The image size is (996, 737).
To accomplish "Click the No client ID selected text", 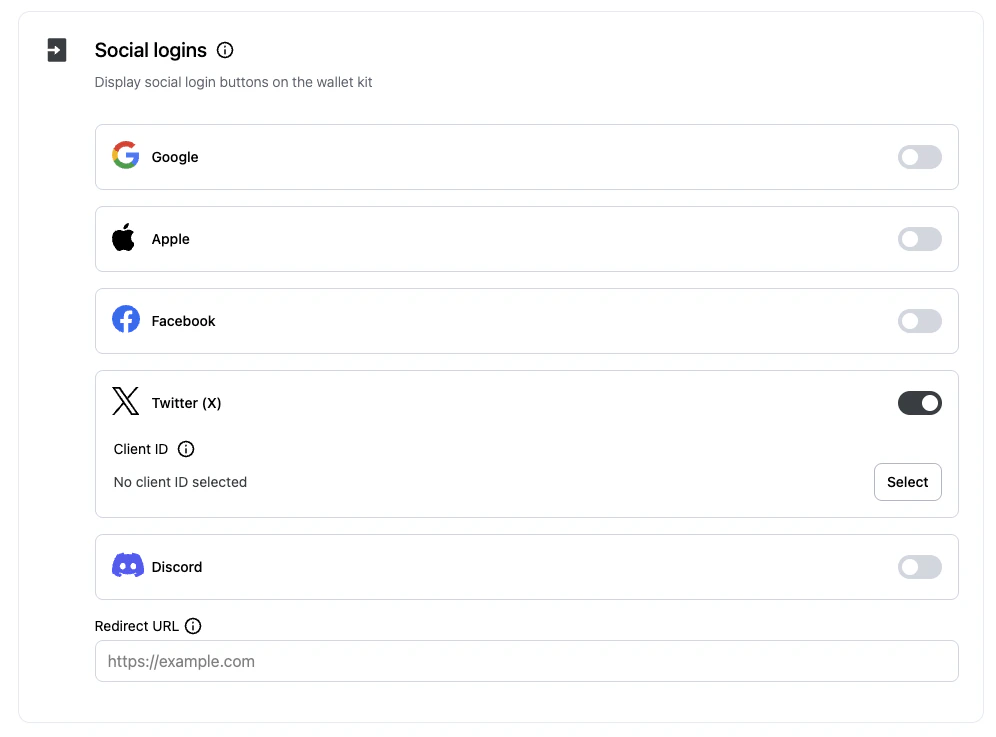I will 180,481.
